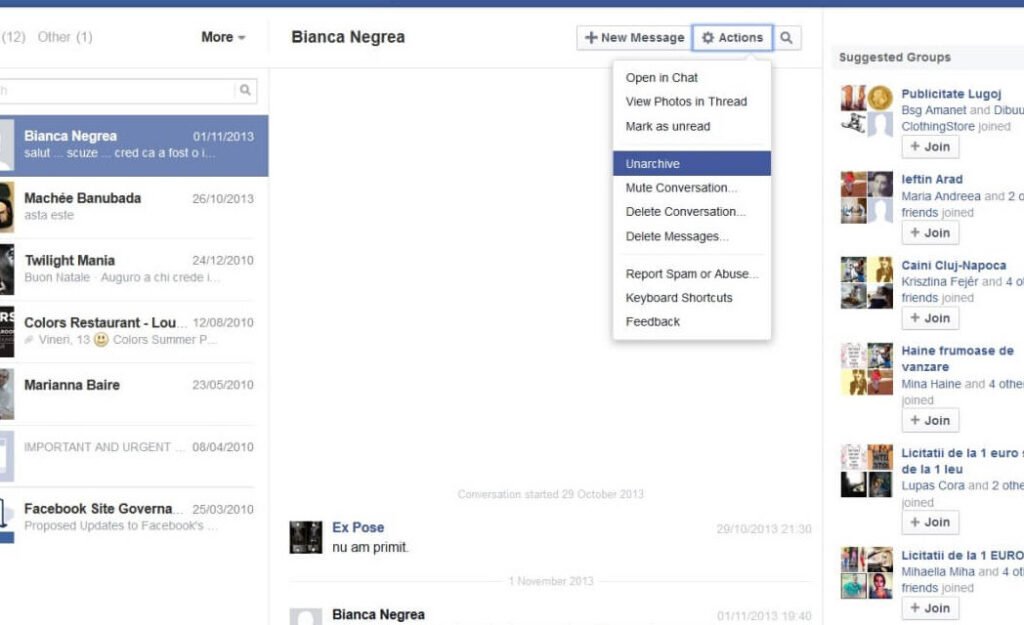Click the search icon in conversation search box
The height and width of the screenshot is (625, 1024).
[245, 90]
